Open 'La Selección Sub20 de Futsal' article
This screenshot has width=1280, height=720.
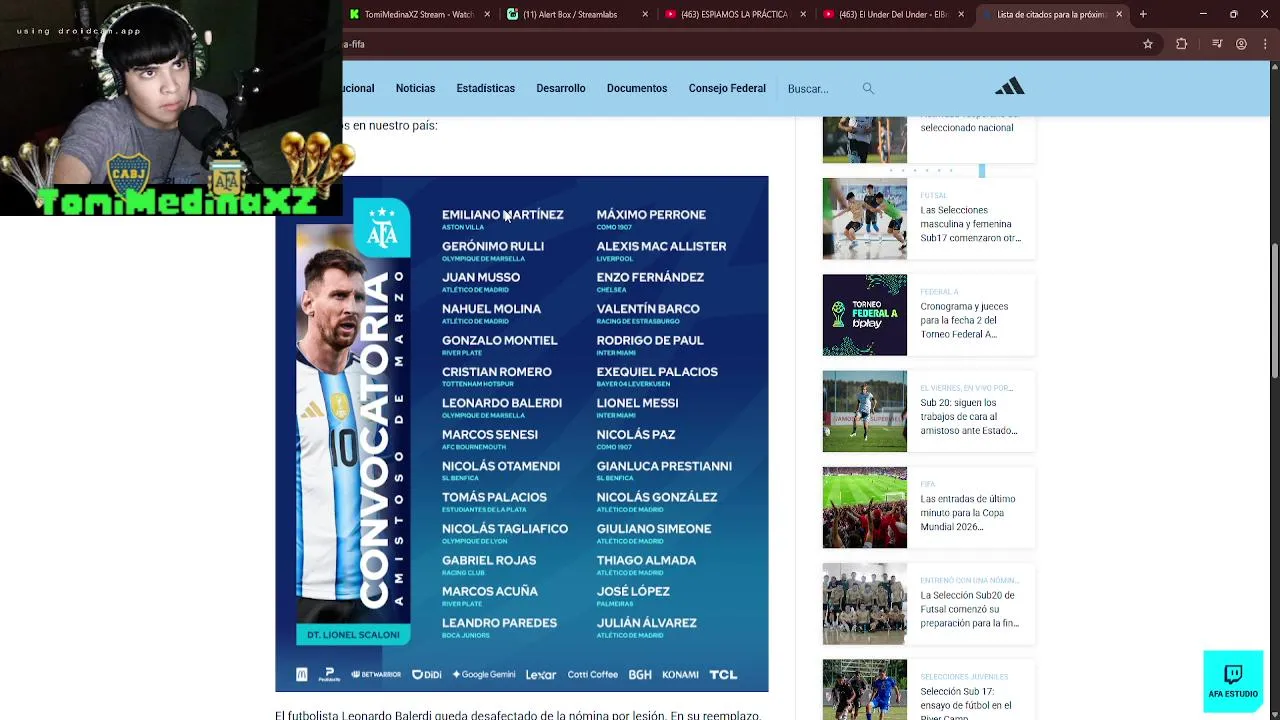[x=969, y=609]
